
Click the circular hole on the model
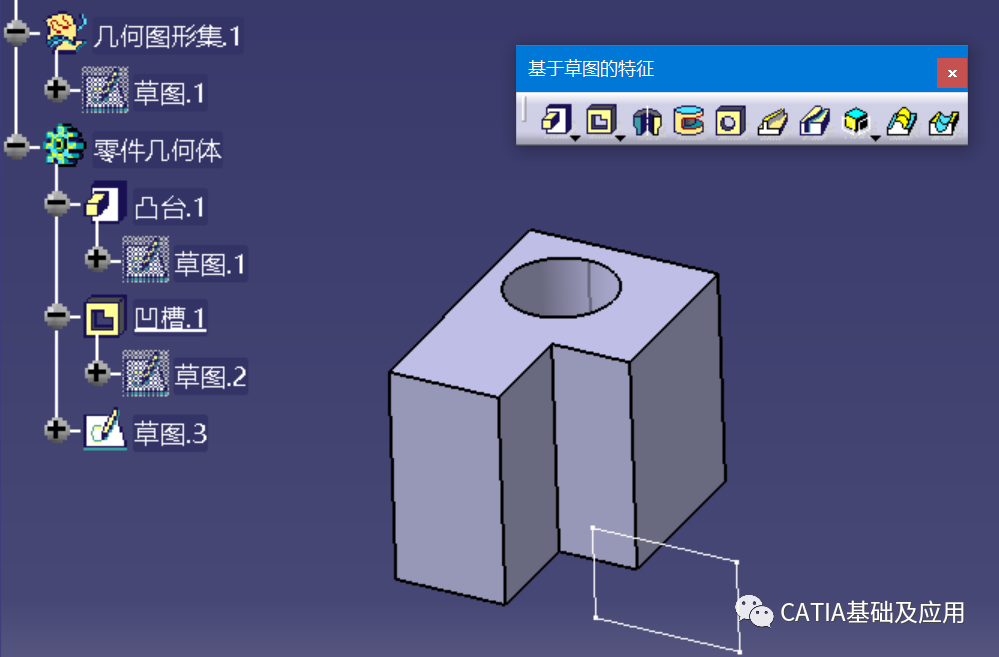click(x=561, y=287)
